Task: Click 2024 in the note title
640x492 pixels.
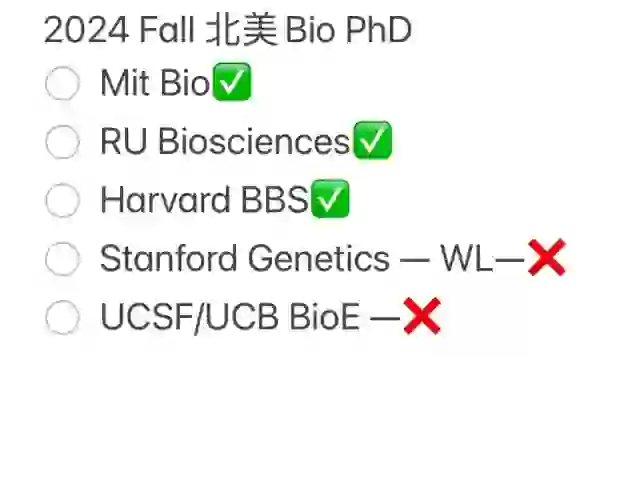Action: [x=87, y=30]
